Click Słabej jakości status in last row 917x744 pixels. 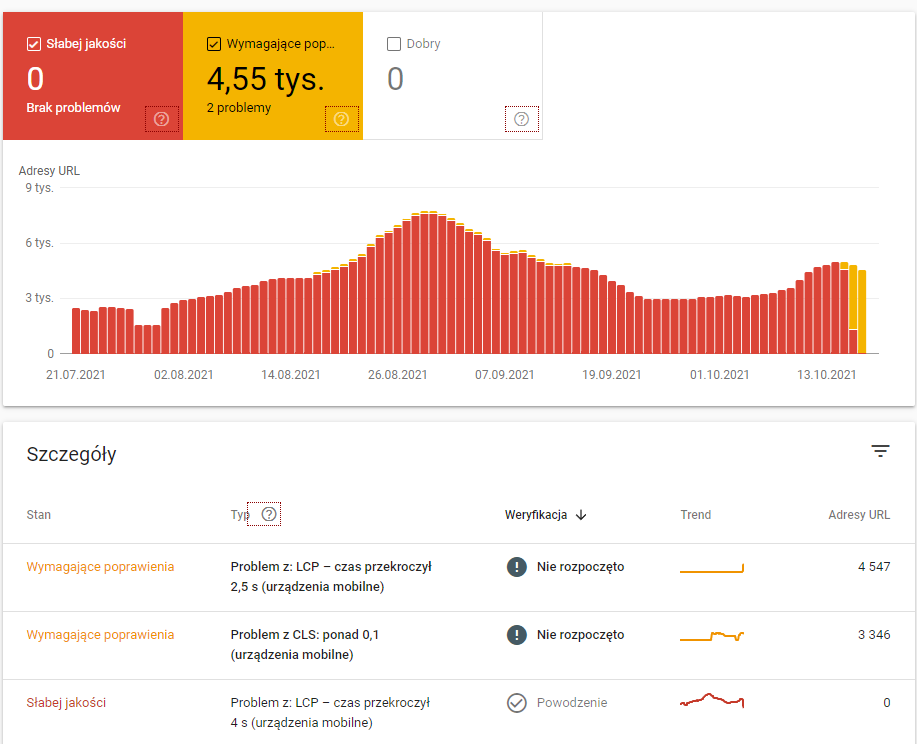66,703
